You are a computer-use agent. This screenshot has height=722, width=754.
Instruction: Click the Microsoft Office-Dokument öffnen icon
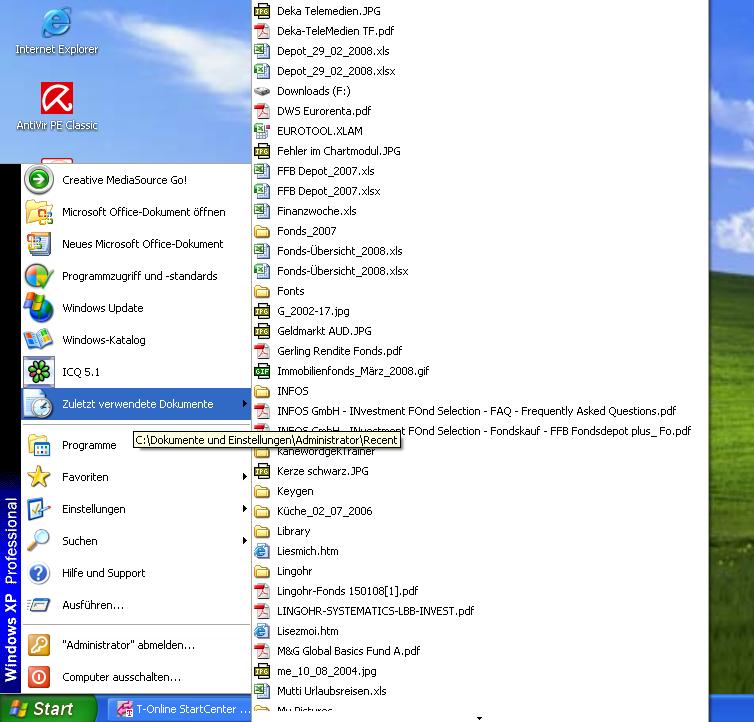(x=39, y=212)
